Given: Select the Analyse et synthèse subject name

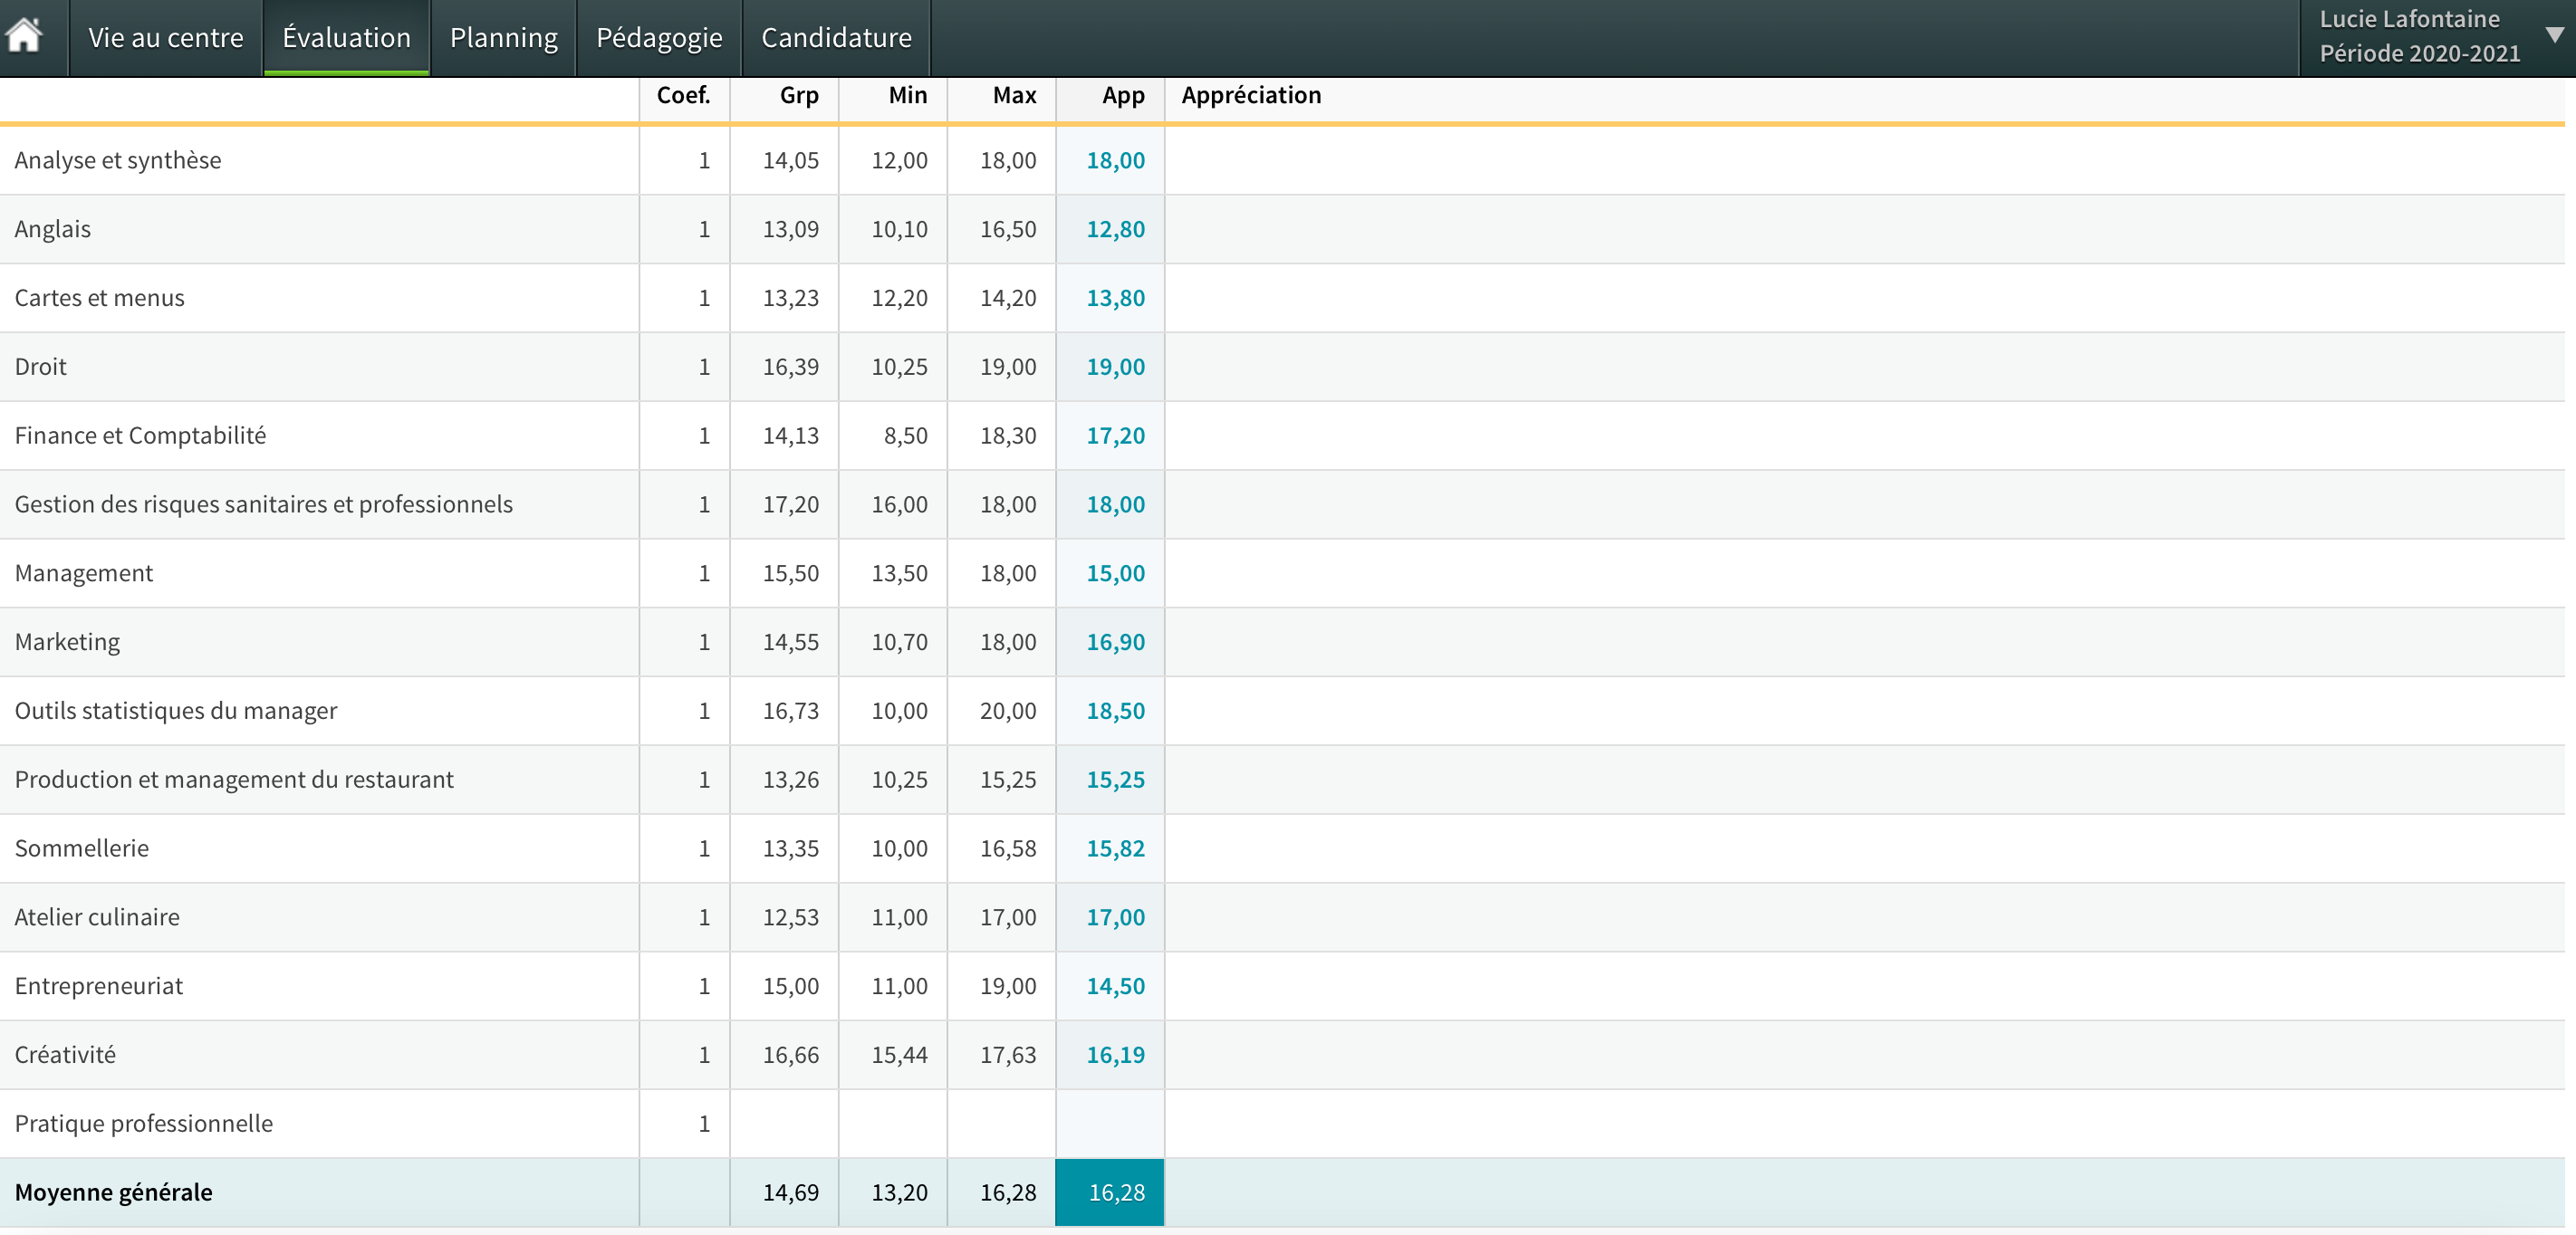Looking at the screenshot, I should point(118,160).
